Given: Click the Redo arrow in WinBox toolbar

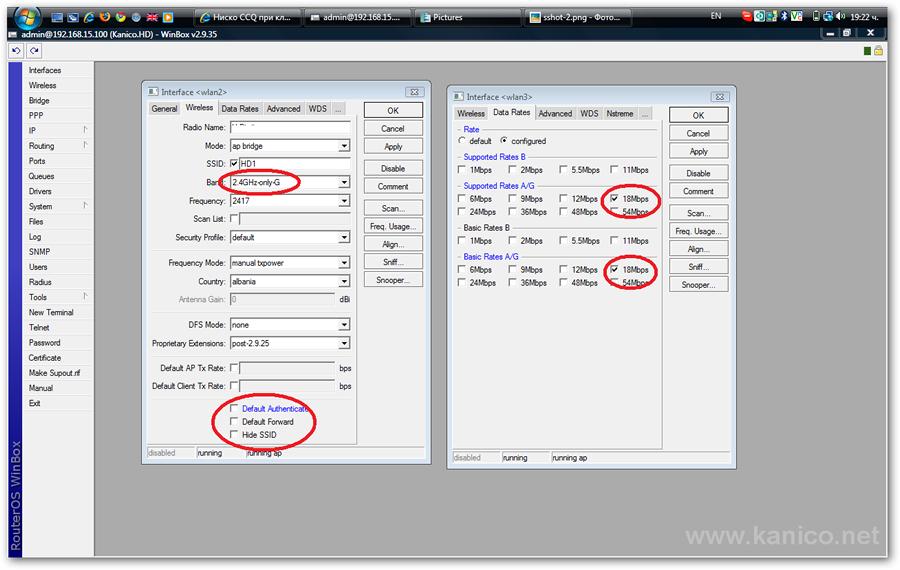Looking at the screenshot, I should (34, 50).
